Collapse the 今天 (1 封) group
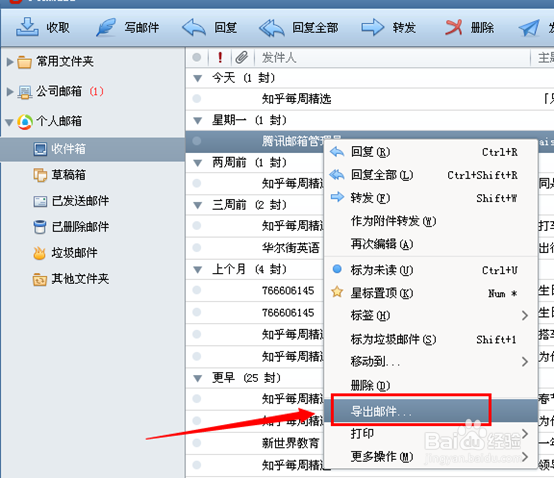This screenshot has height=478, width=554. pos(198,78)
